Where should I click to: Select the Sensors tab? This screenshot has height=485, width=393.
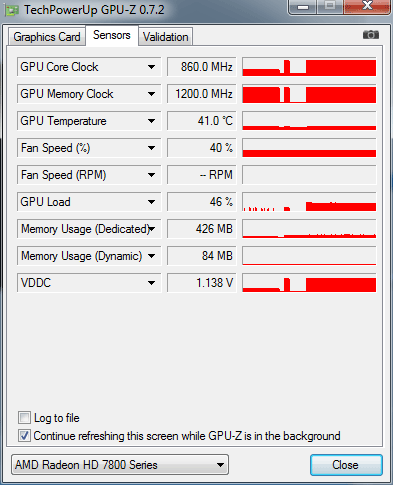tap(112, 35)
